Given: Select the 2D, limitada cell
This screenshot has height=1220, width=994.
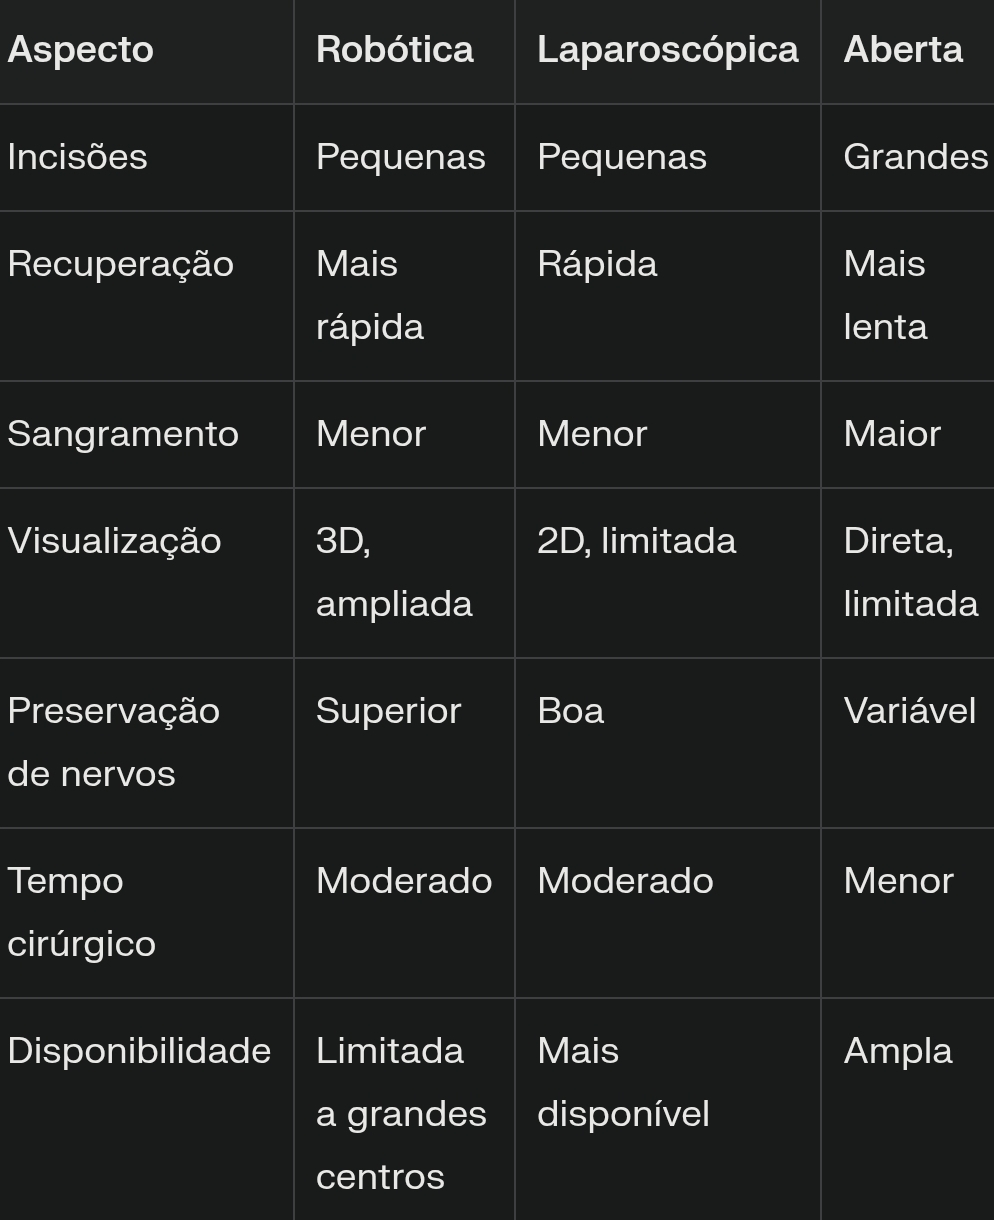Looking at the screenshot, I should pos(636,541).
